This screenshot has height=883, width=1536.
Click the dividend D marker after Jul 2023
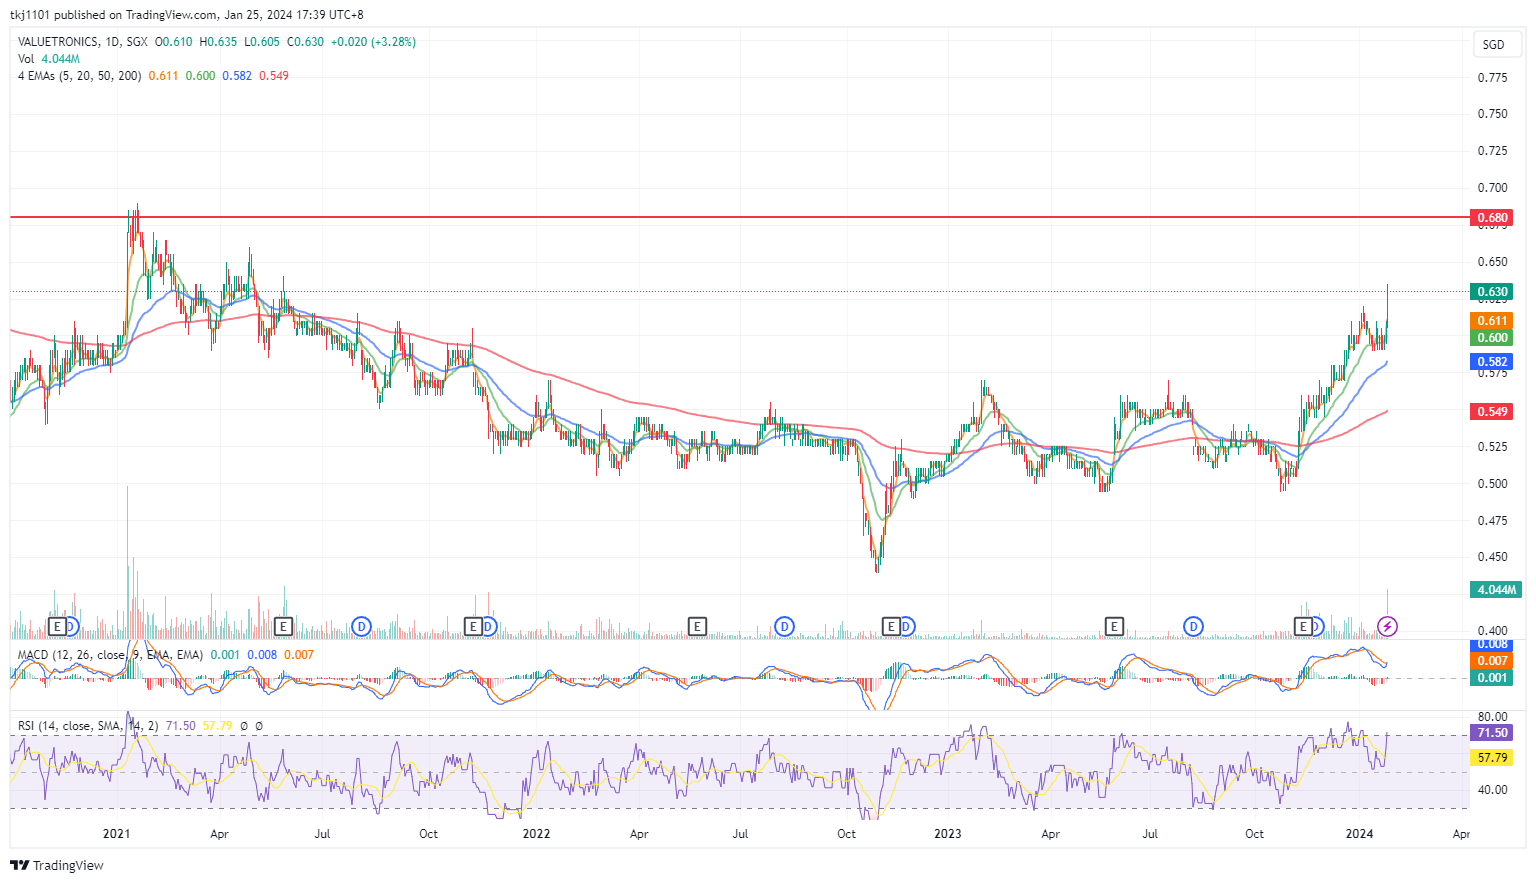pyautogui.click(x=1193, y=627)
